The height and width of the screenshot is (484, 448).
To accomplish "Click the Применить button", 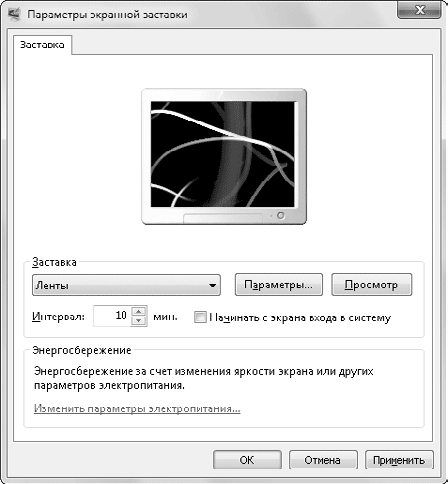I will pos(399,460).
